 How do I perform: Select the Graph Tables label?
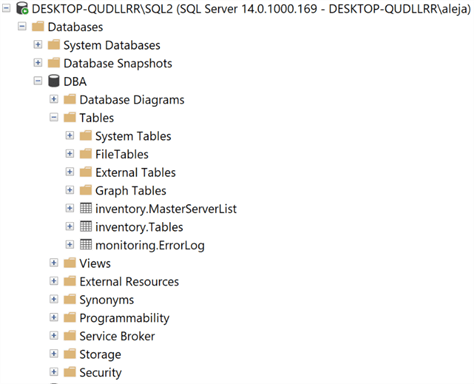131,191
